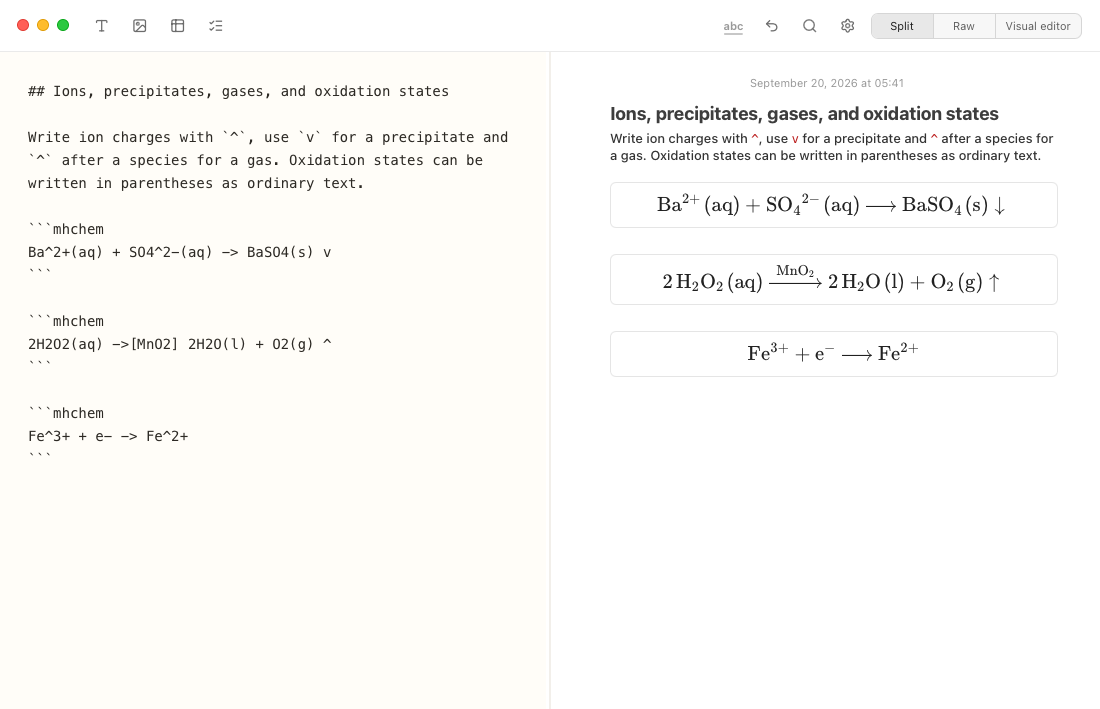The width and height of the screenshot is (1100, 709).
Task: Place cursor in the 2H2O2(aq) source line
Action: 180,344
